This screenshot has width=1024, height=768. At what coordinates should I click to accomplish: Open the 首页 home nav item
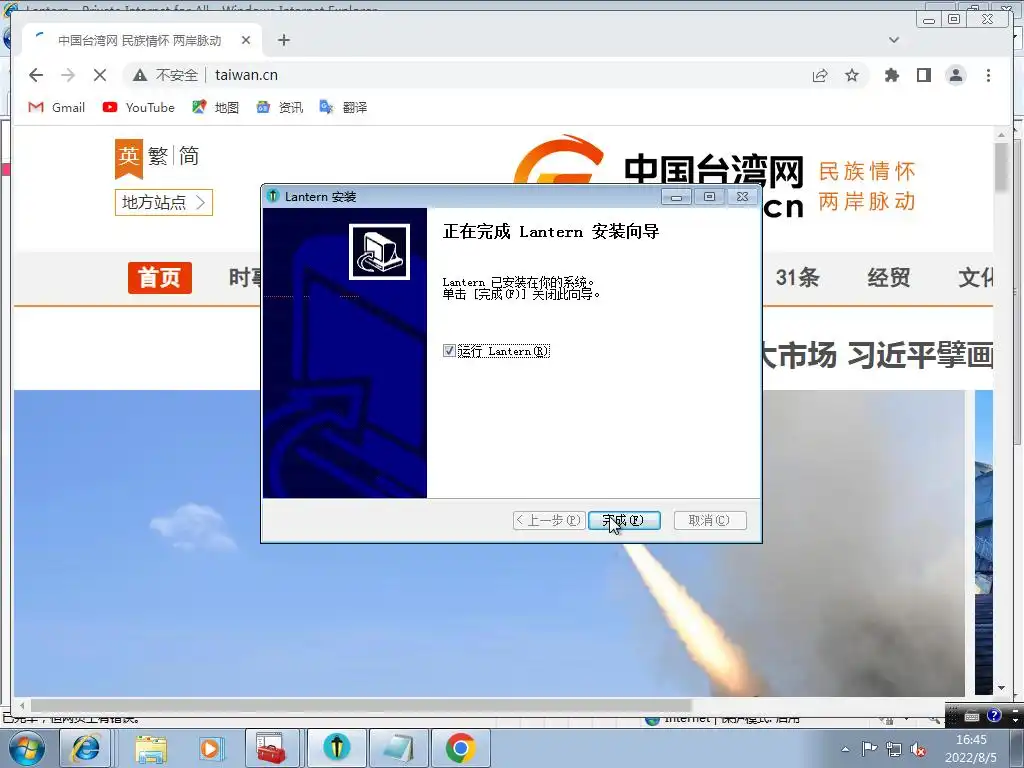coord(160,278)
